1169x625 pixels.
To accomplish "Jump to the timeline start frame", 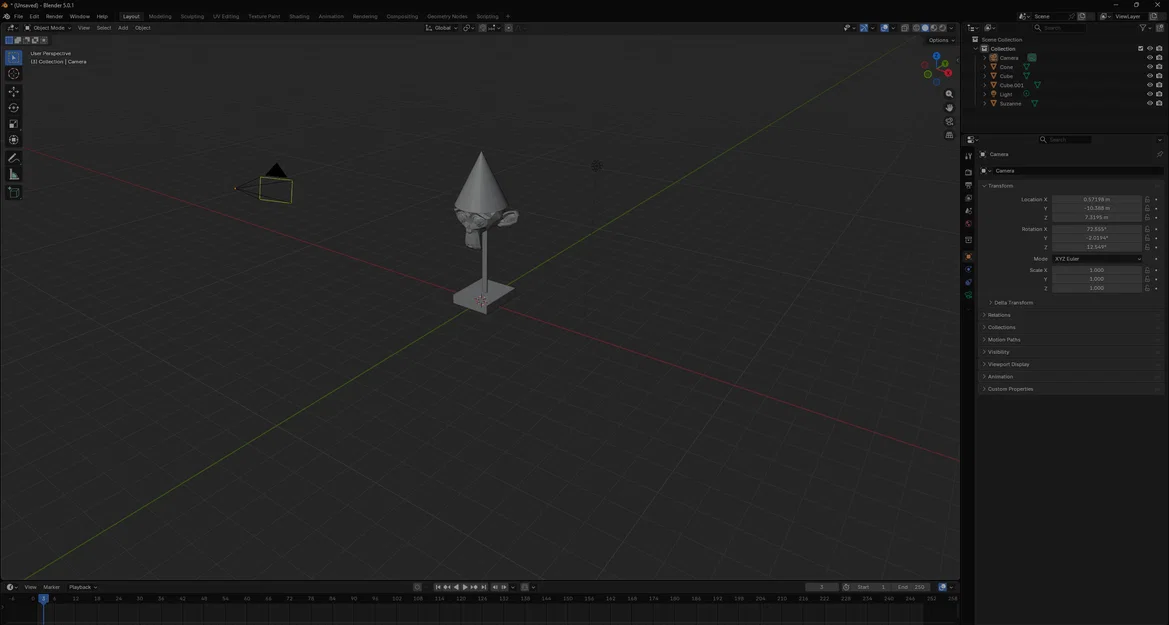I will point(438,587).
